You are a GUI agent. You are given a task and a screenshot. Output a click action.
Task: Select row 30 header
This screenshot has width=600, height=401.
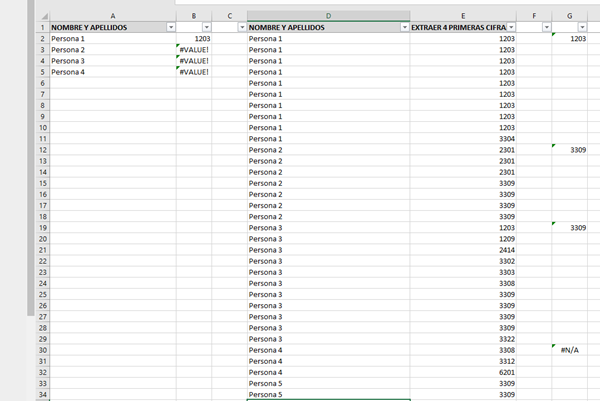point(42,350)
